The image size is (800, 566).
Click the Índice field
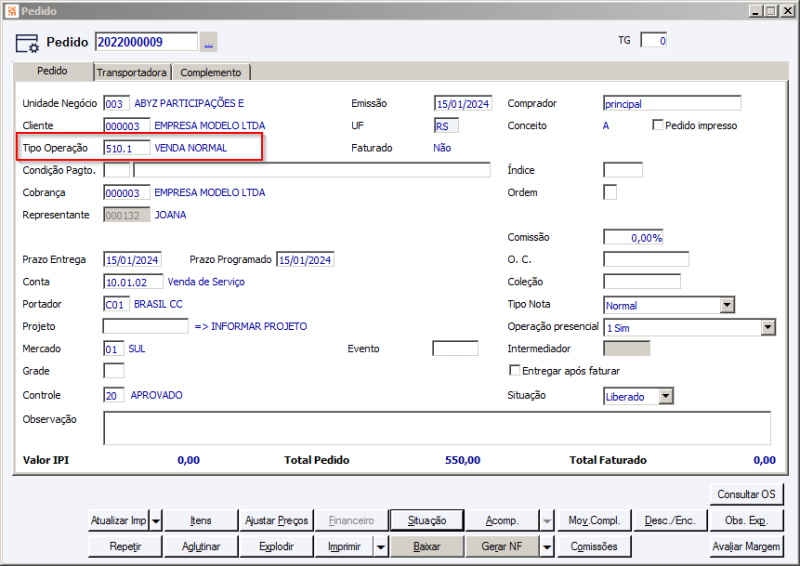tap(623, 170)
